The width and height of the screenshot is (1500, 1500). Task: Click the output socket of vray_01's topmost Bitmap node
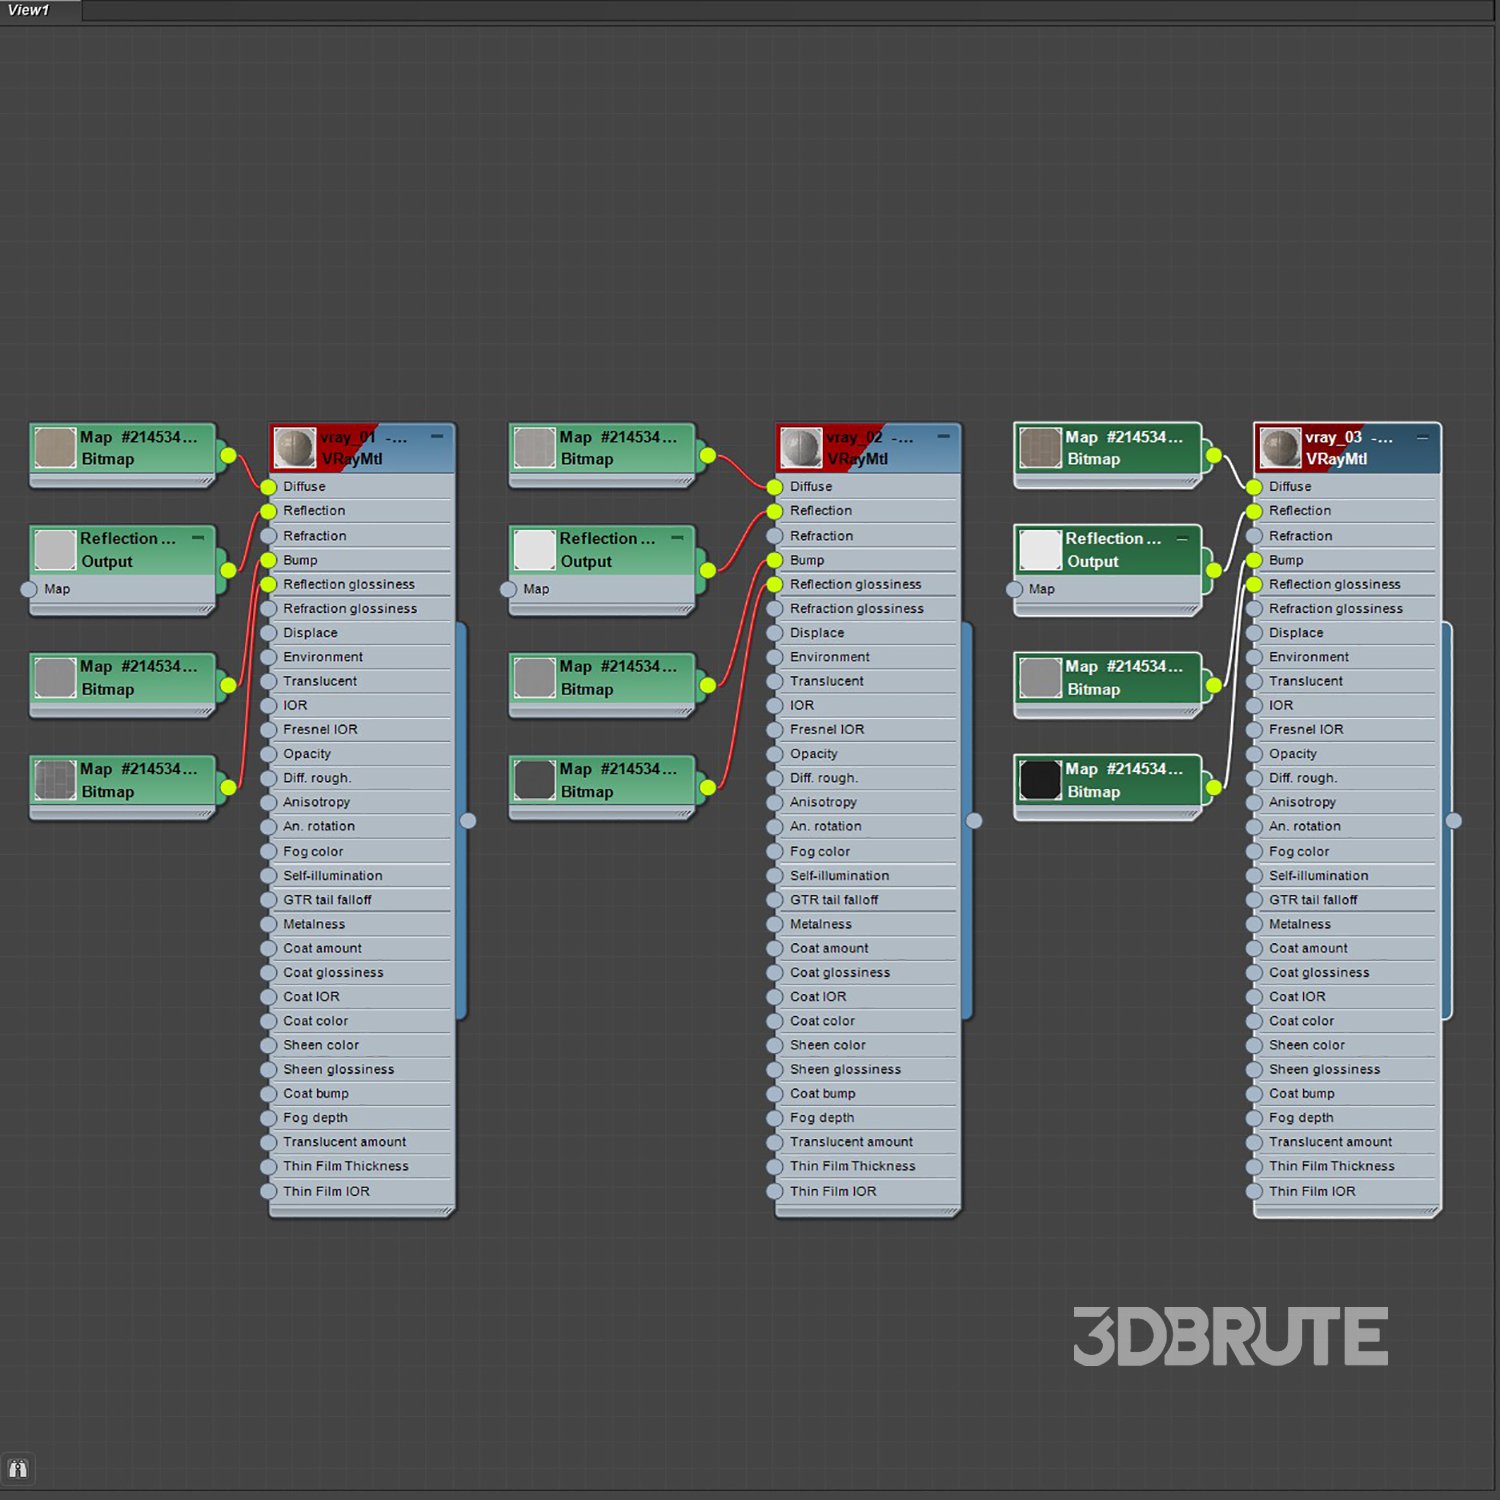(x=228, y=456)
